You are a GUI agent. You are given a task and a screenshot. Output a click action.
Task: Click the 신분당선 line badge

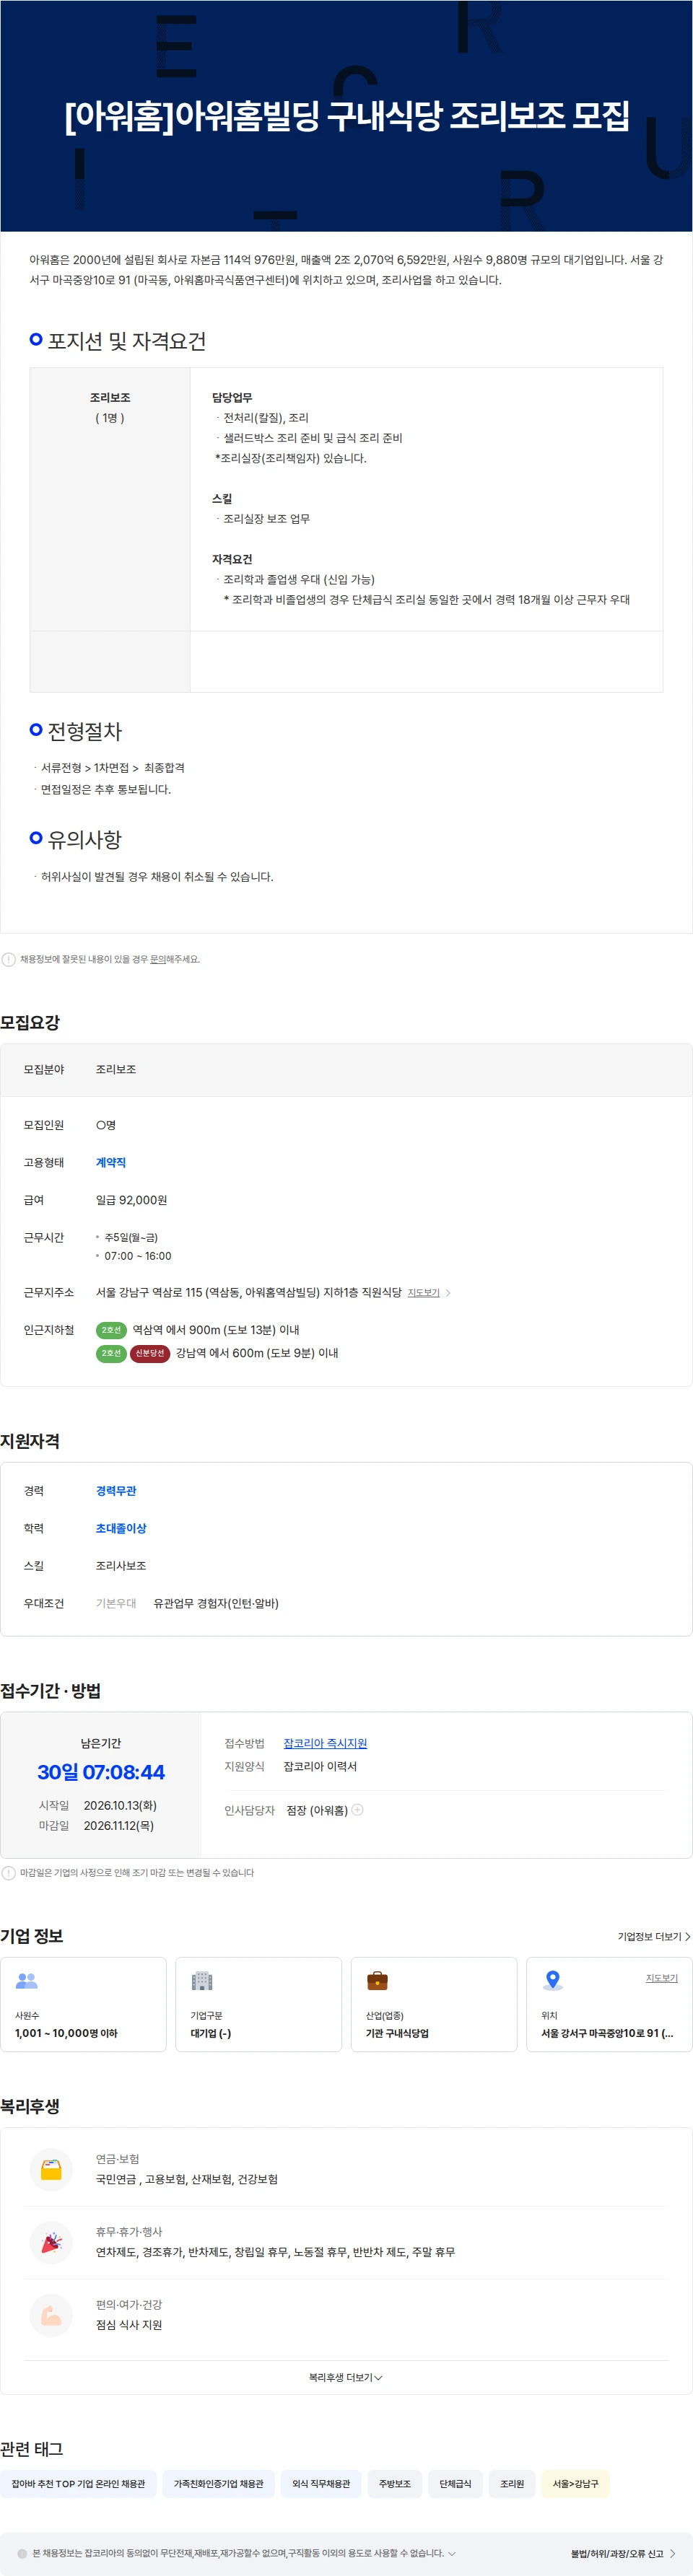[150, 1353]
